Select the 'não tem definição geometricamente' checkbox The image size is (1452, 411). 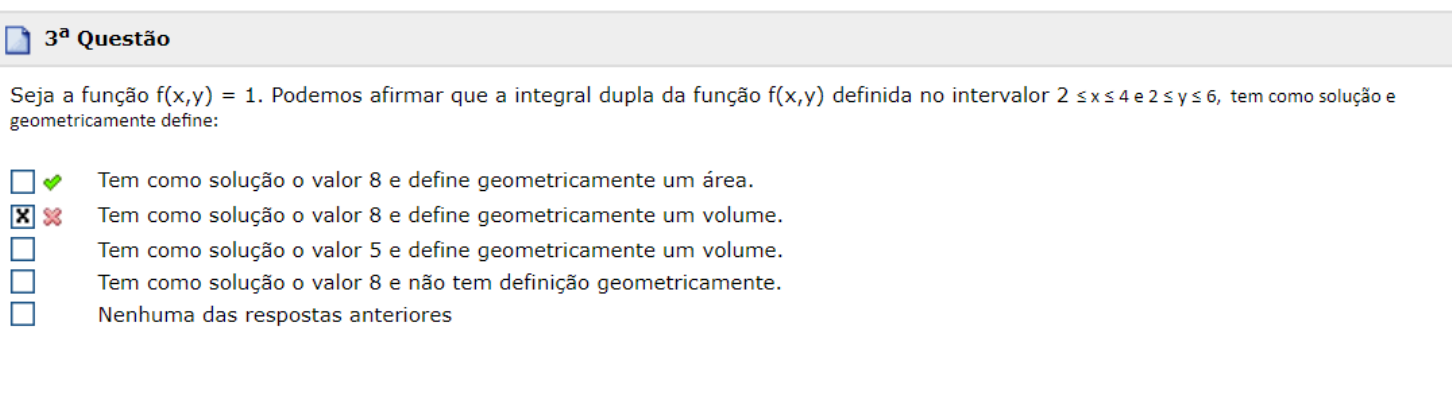(x=22, y=282)
